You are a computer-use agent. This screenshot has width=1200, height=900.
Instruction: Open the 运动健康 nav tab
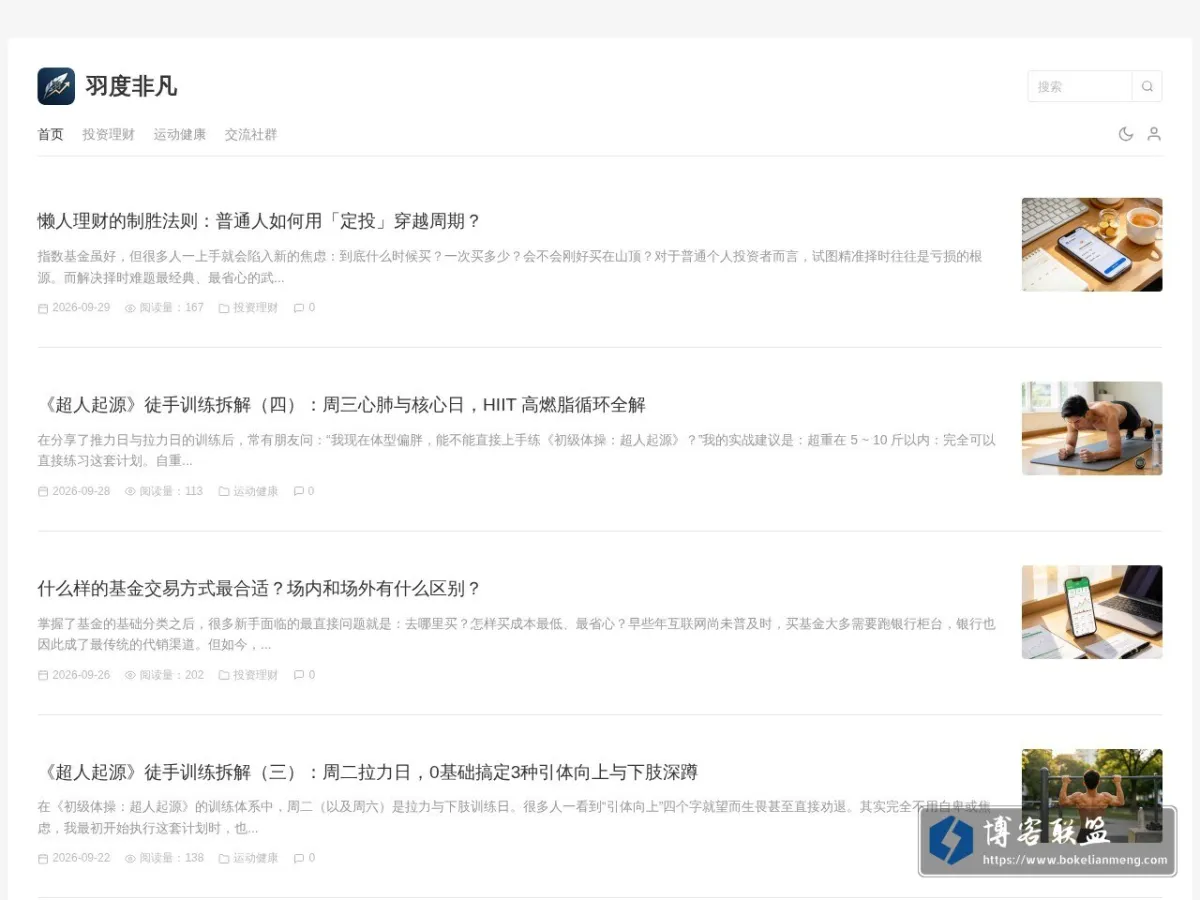pyautogui.click(x=180, y=134)
